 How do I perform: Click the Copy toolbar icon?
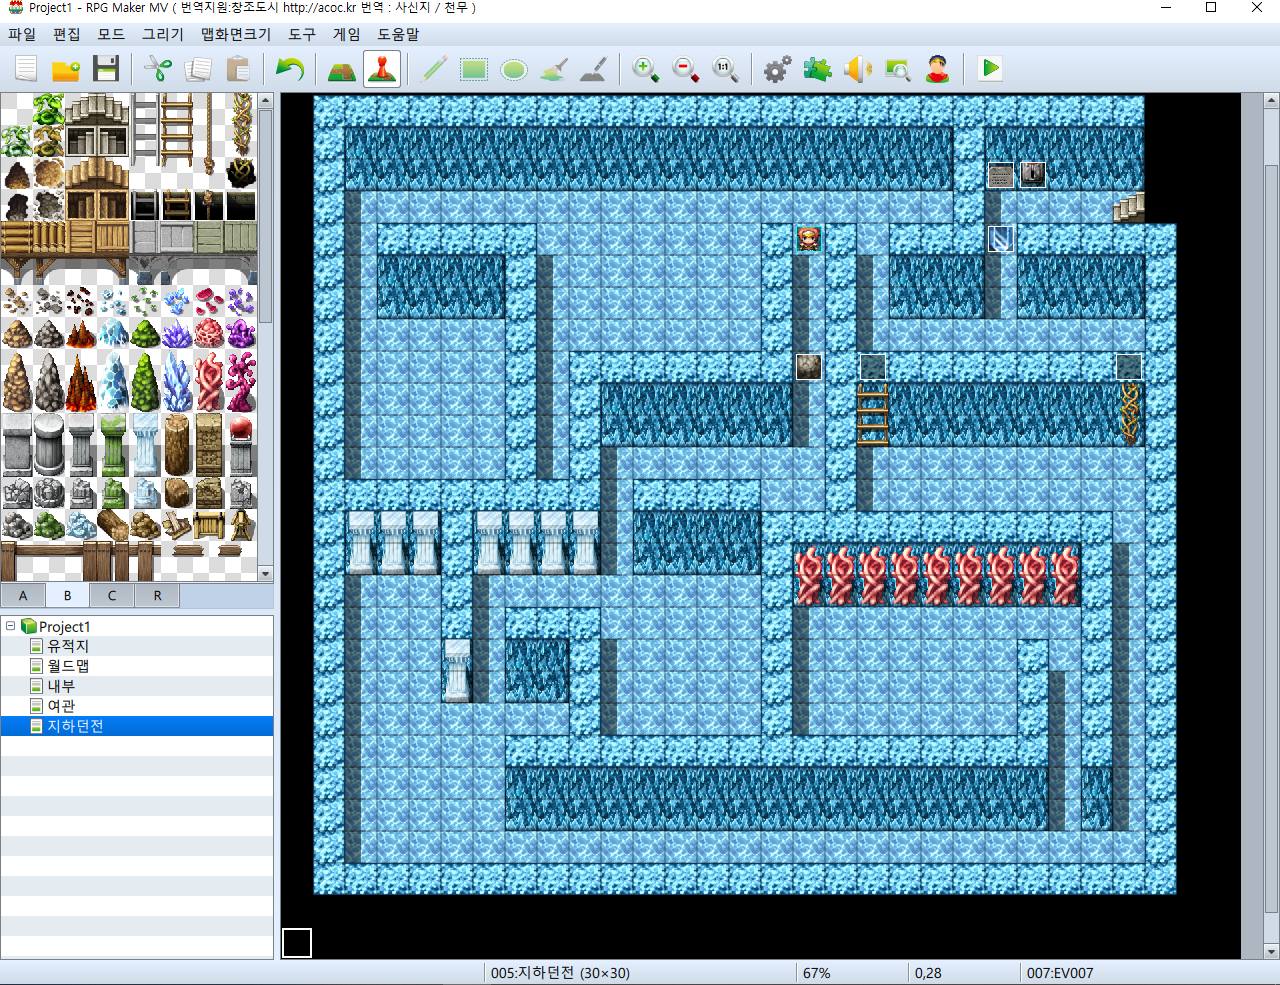198,69
